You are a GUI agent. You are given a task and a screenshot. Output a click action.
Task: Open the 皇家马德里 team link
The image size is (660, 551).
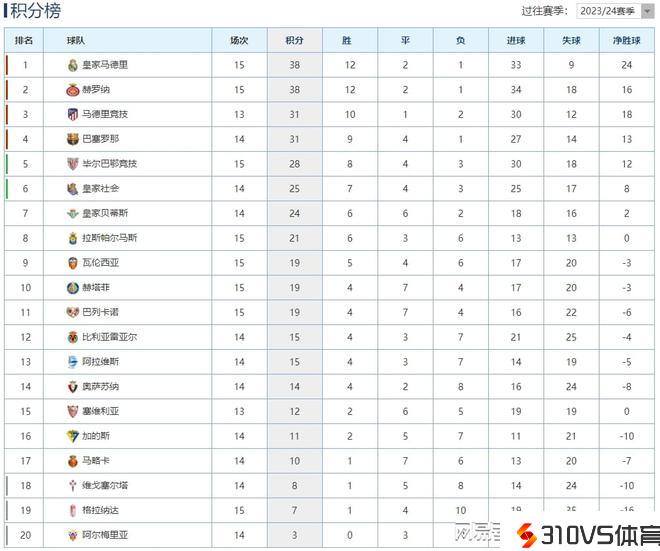[x=105, y=65]
